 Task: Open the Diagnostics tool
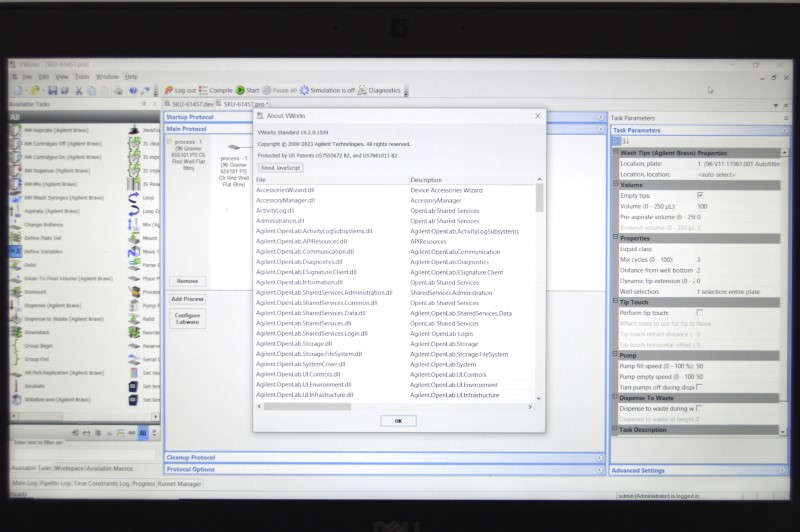[x=379, y=90]
